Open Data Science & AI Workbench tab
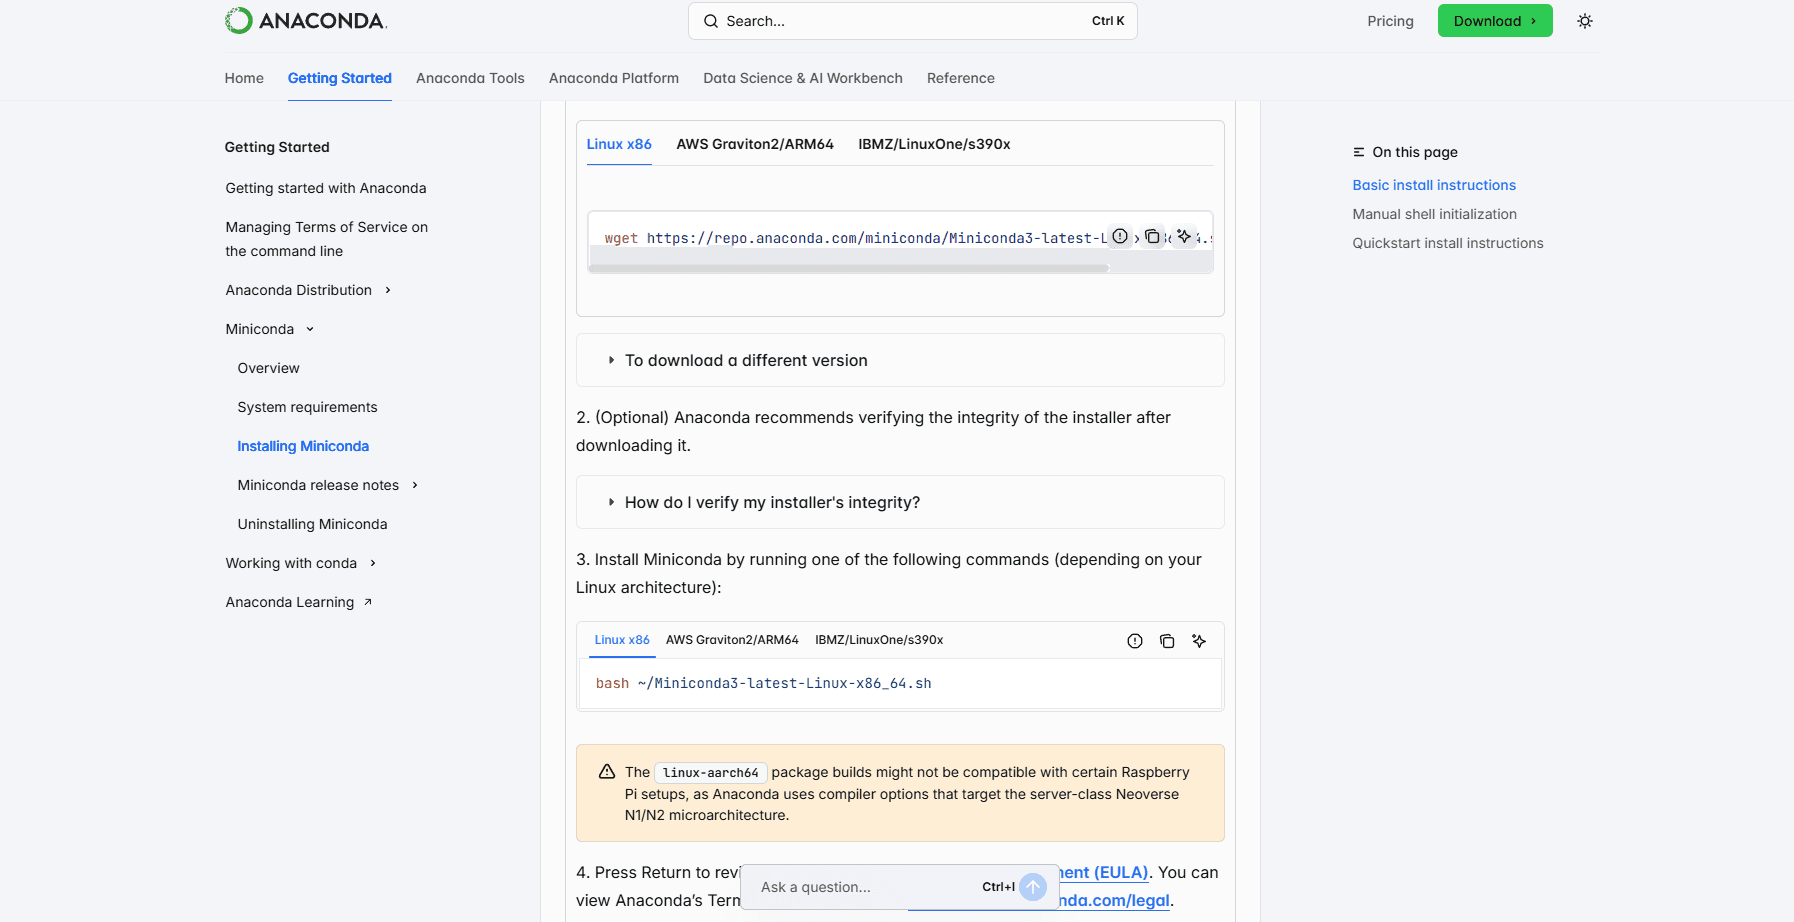 point(803,78)
